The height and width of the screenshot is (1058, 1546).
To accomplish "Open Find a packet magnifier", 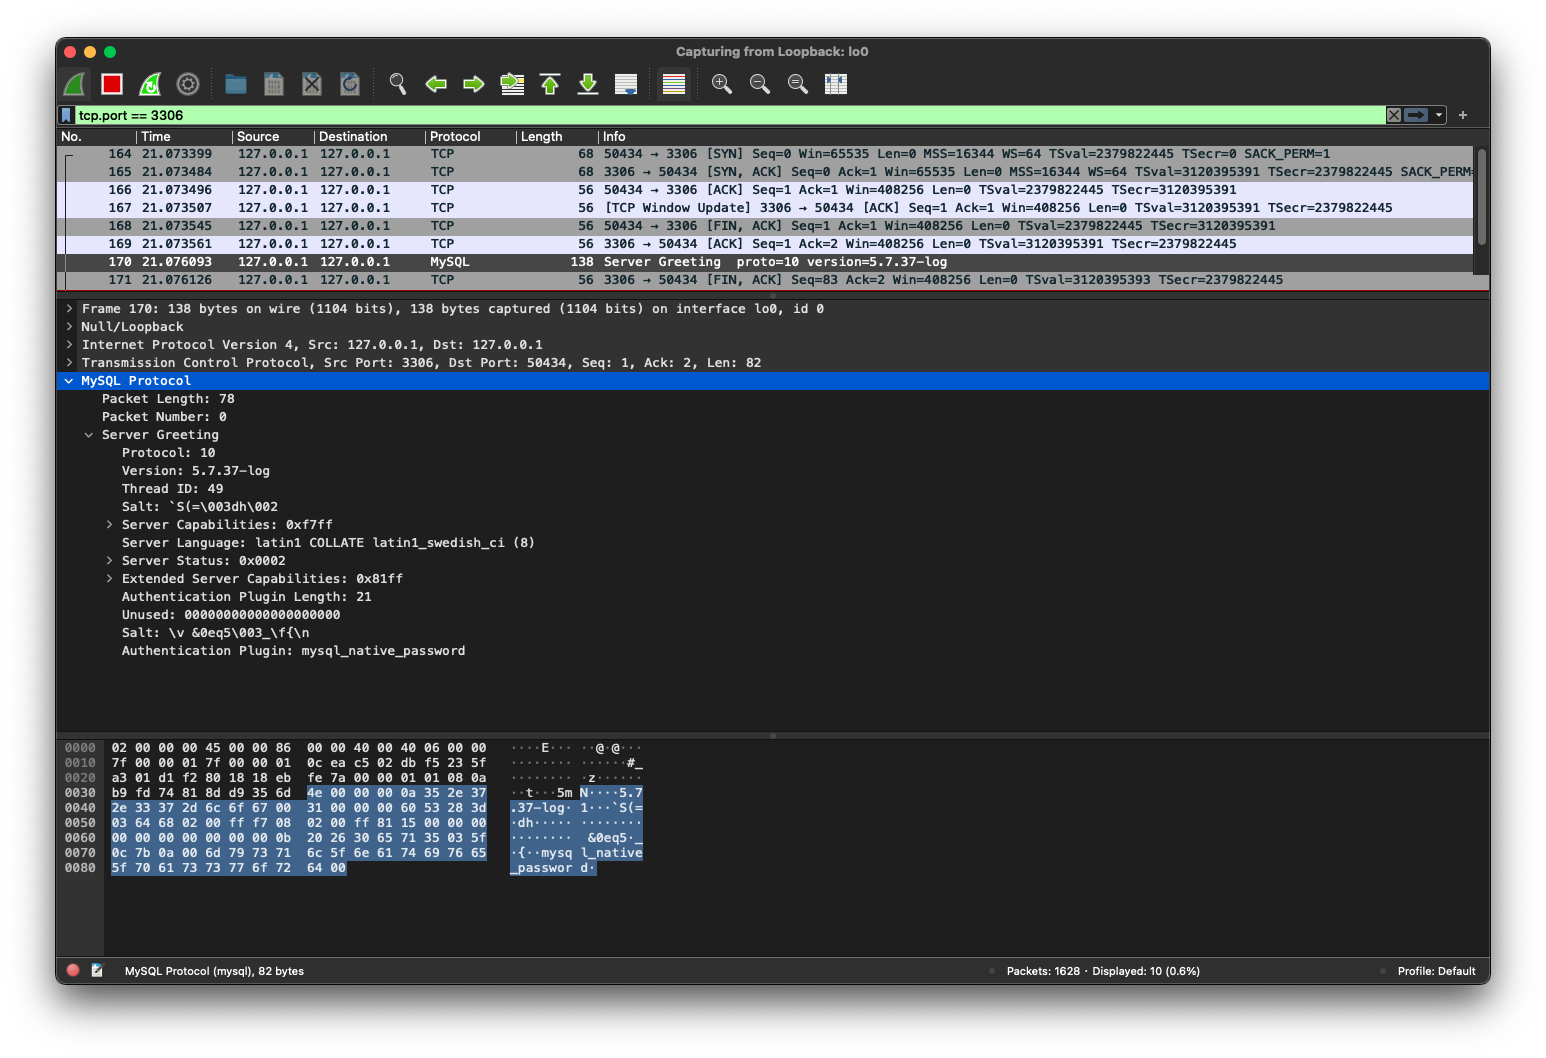I will (x=398, y=84).
